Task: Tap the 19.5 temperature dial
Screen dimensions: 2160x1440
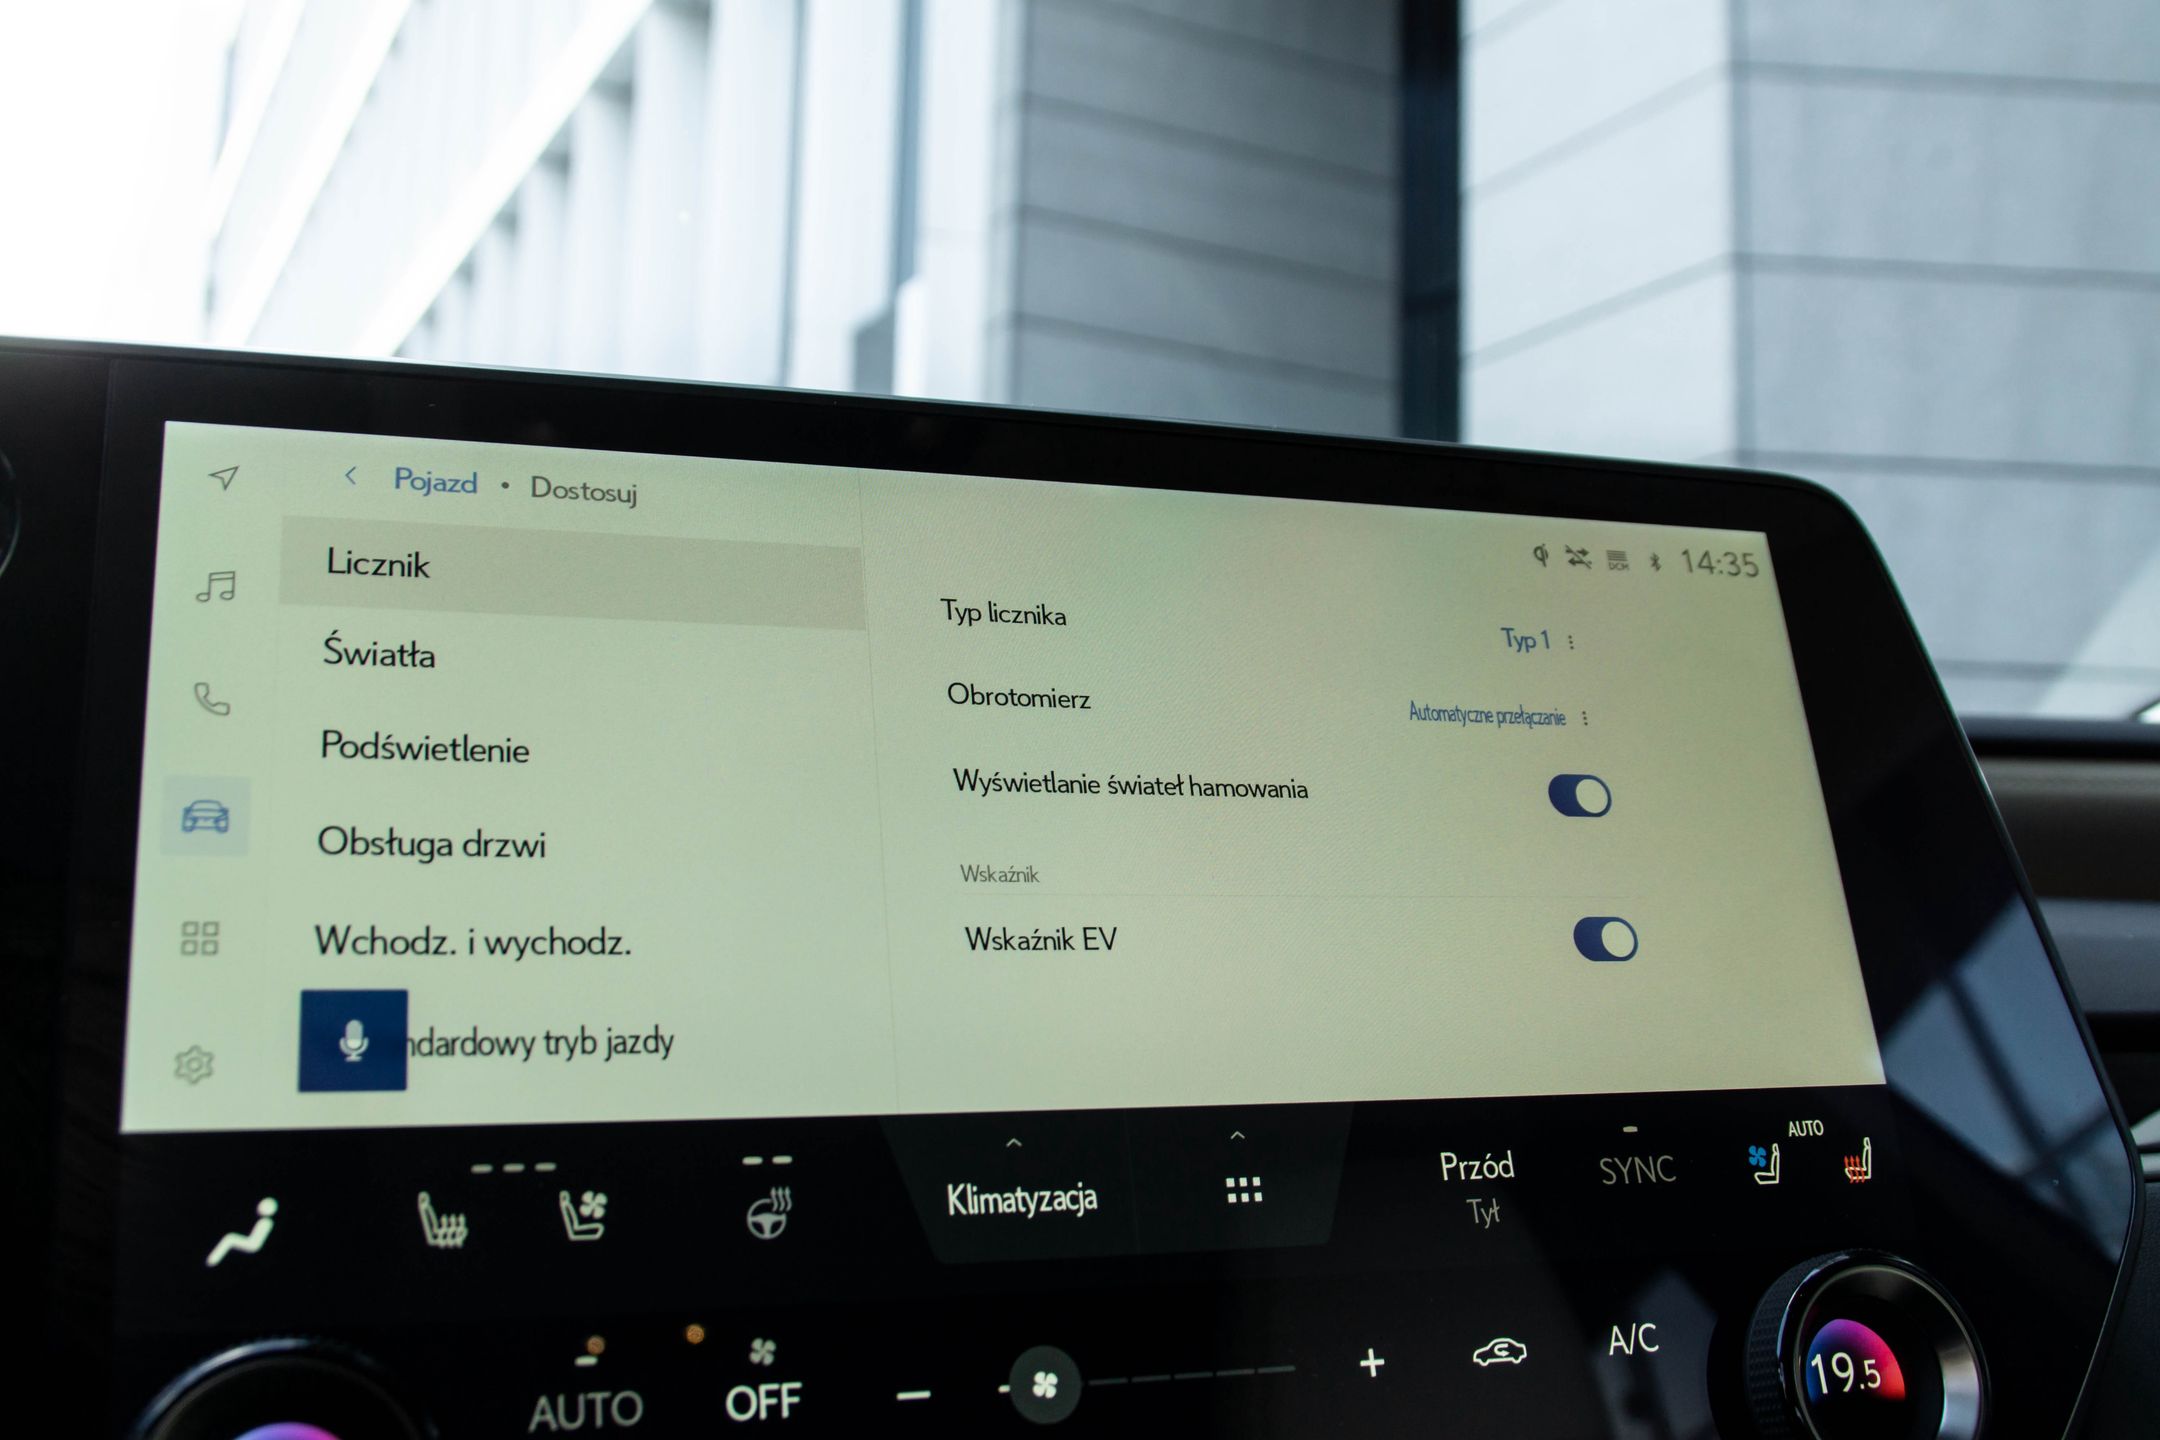Action: (x=1848, y=1372)
